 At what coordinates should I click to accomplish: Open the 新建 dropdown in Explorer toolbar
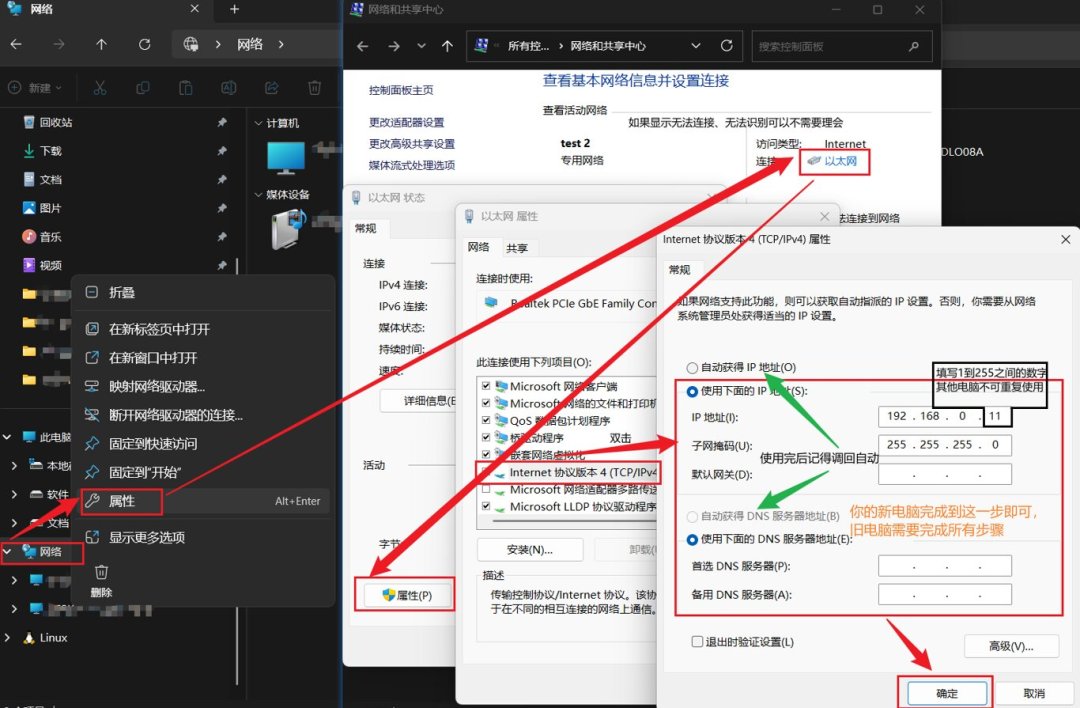coord(34,87)
